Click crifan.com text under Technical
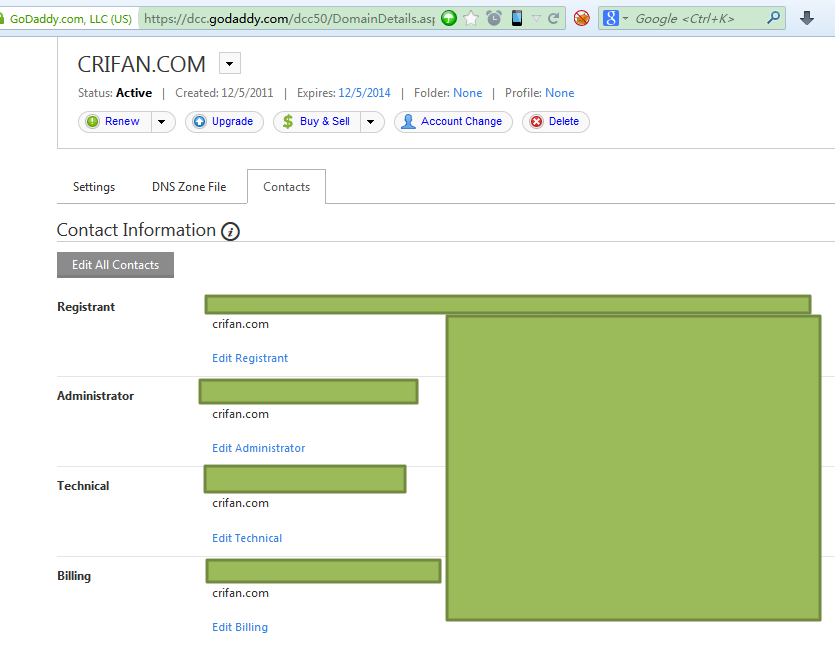835x648 pixels. coord(240,503)
